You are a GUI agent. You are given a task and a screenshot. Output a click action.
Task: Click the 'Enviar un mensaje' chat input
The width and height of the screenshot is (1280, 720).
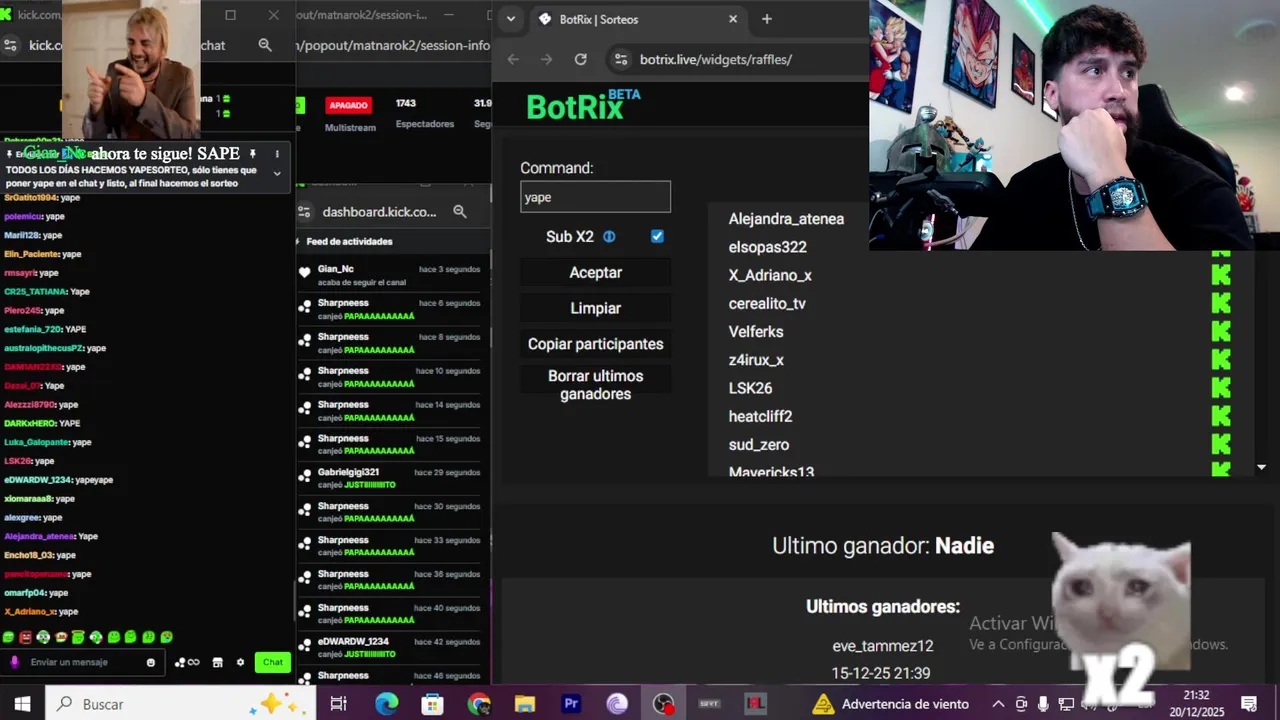[x=83, y=662]
